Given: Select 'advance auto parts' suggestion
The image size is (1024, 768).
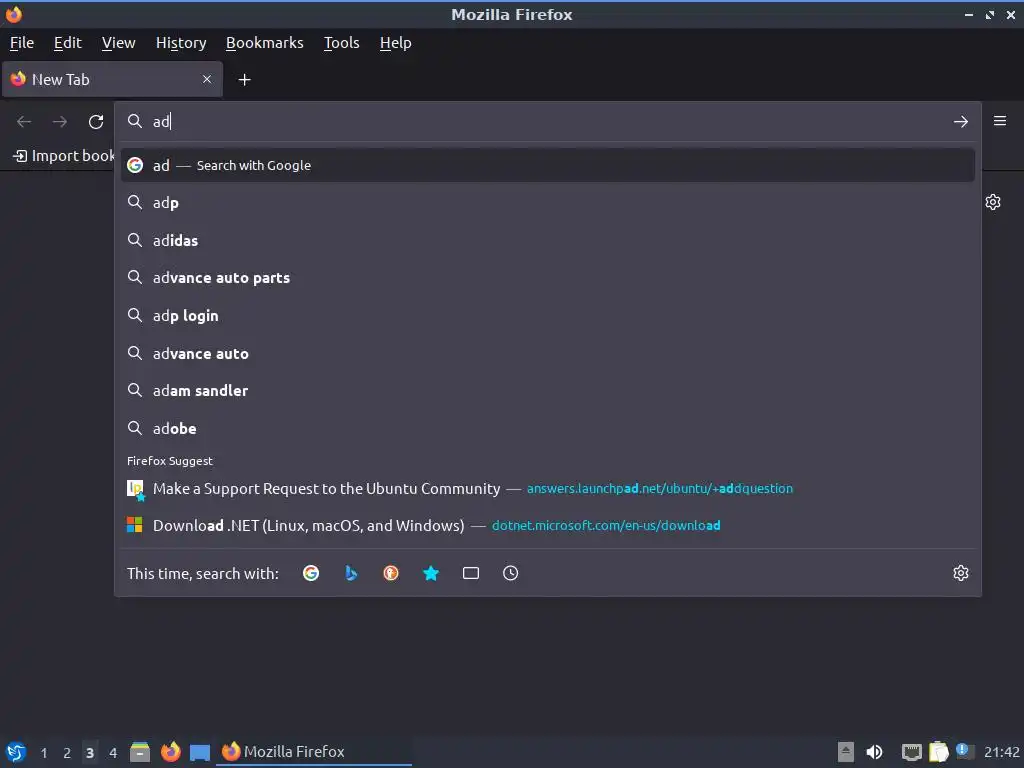Looking at the screenshot, I should coord(548,278).
